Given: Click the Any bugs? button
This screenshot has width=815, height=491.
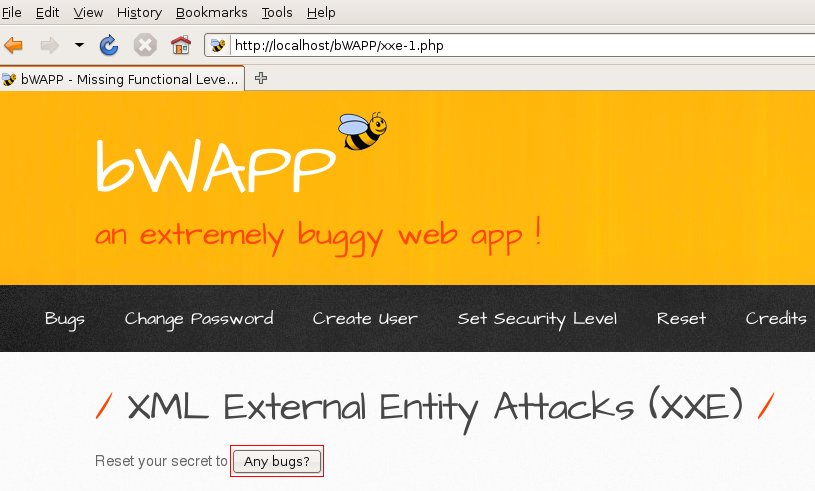Looking at the screenshot, I should tap(277, 461).
